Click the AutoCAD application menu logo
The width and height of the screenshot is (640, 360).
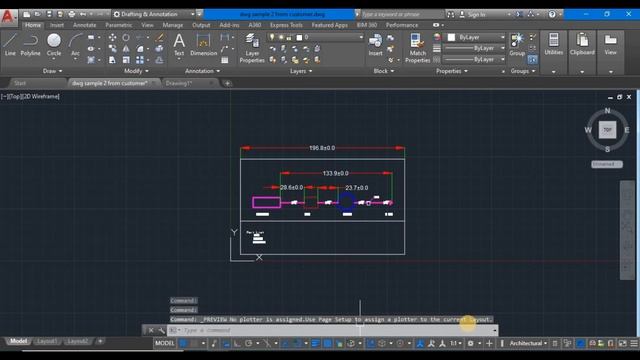point(8,17)
